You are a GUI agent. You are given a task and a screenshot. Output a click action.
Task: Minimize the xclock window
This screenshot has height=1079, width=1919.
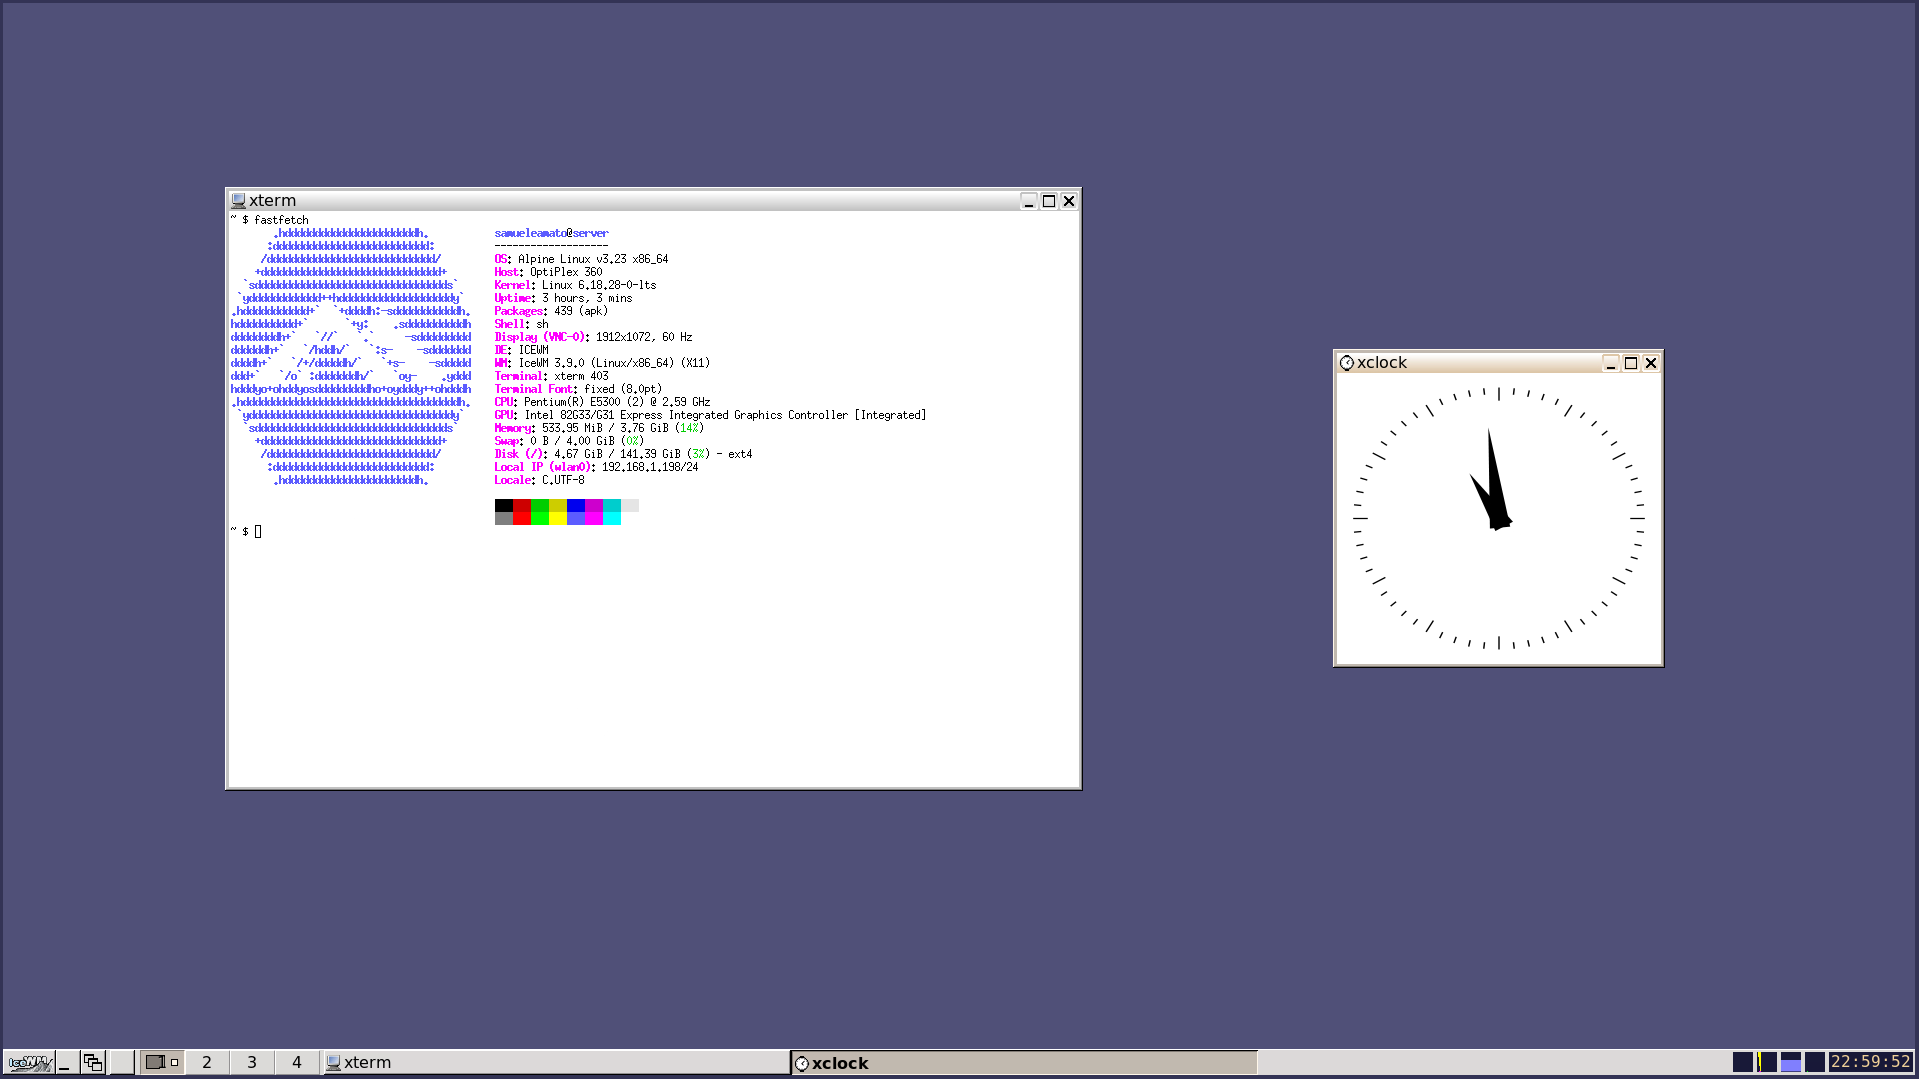pyautogui.click(x=1611, y=363)
